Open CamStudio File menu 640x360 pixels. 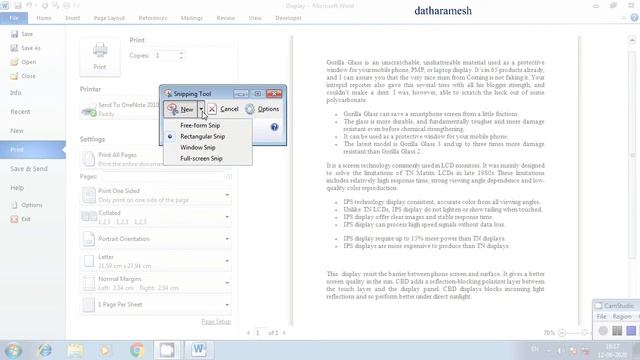coord(601,316)
